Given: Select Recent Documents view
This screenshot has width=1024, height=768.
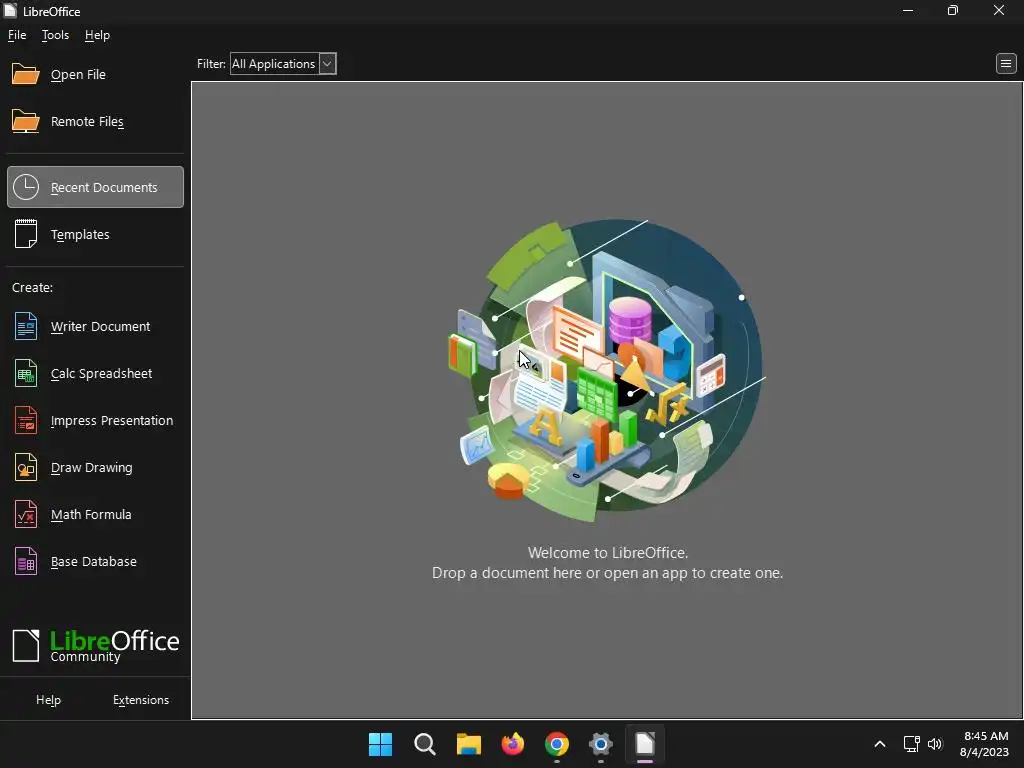Looking at the screenshot, I should pyautogui.click(x=95, y=187).
